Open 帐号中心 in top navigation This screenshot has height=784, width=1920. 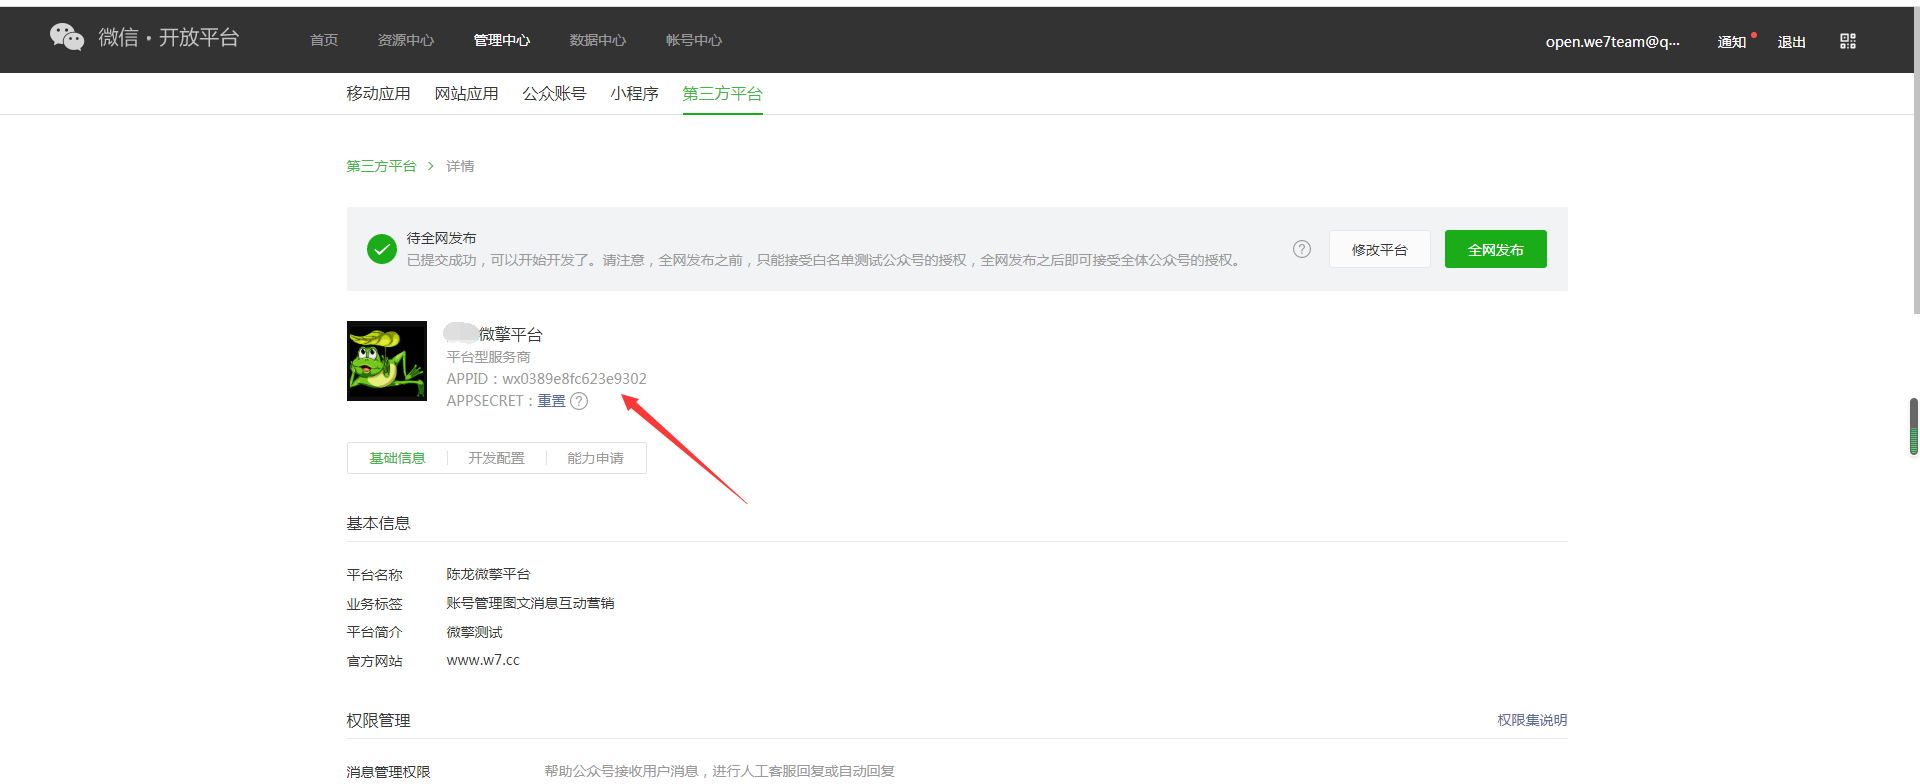[694, 40]
